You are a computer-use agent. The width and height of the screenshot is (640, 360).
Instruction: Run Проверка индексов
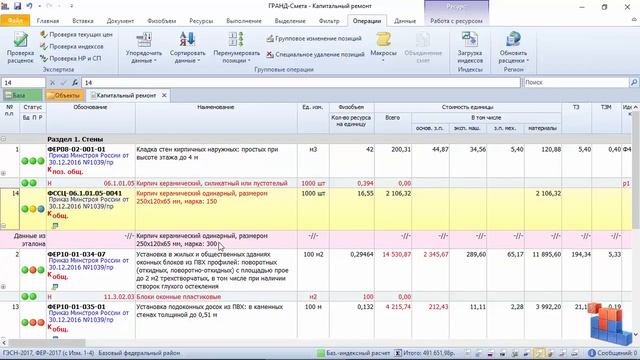click(x=72, y=47)
